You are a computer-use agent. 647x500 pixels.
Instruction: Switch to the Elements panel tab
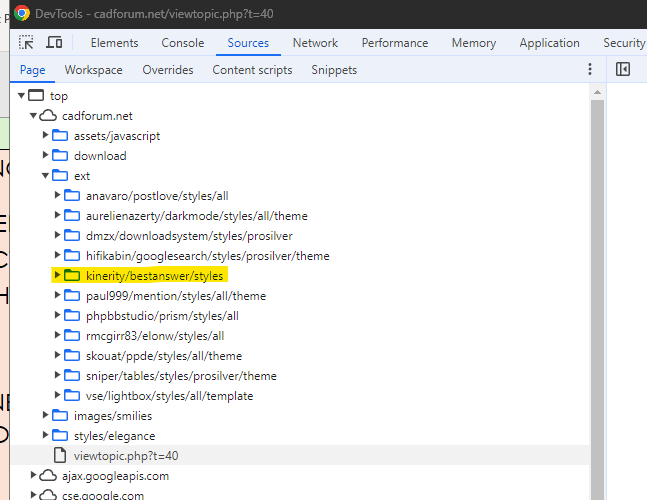click(x=114, y=43)
